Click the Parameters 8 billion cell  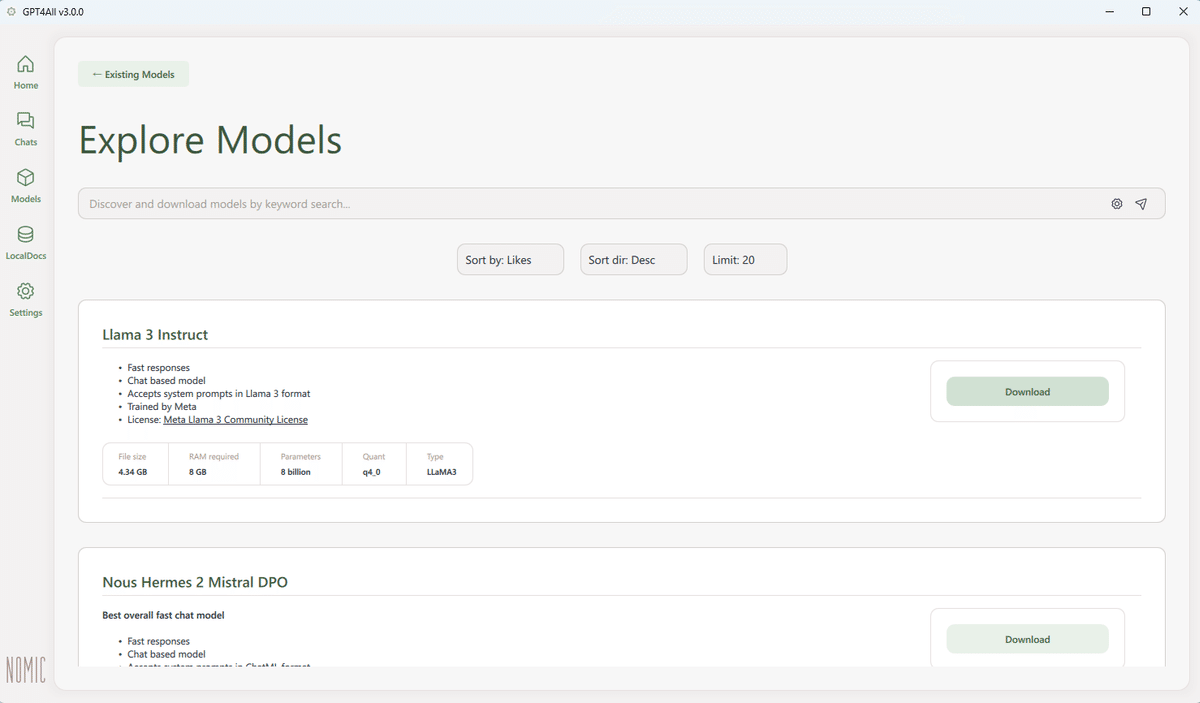pos(300,464)
